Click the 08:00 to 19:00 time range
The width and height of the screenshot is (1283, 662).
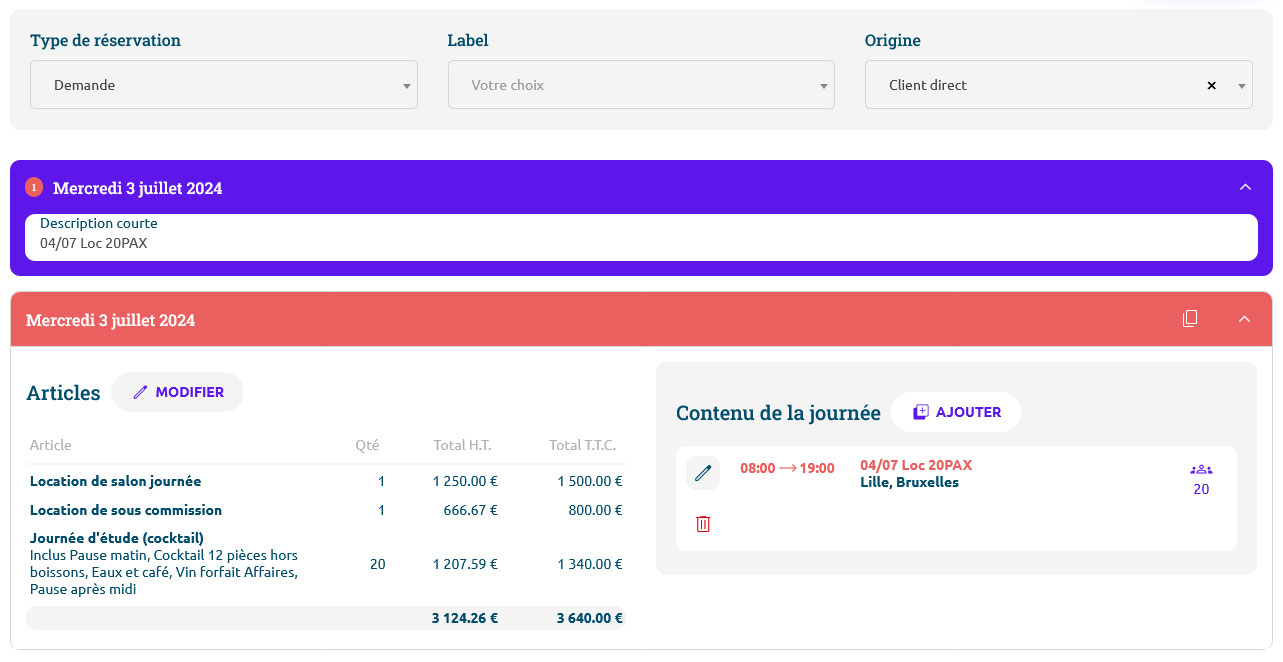click(x=787, y=468)
